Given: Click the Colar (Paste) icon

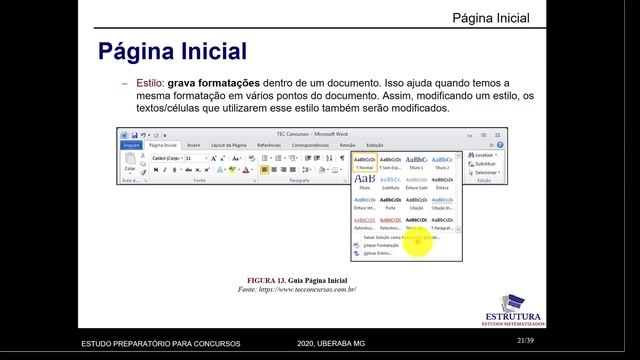Looking at the screenshot, I should [x=130, y=162].
